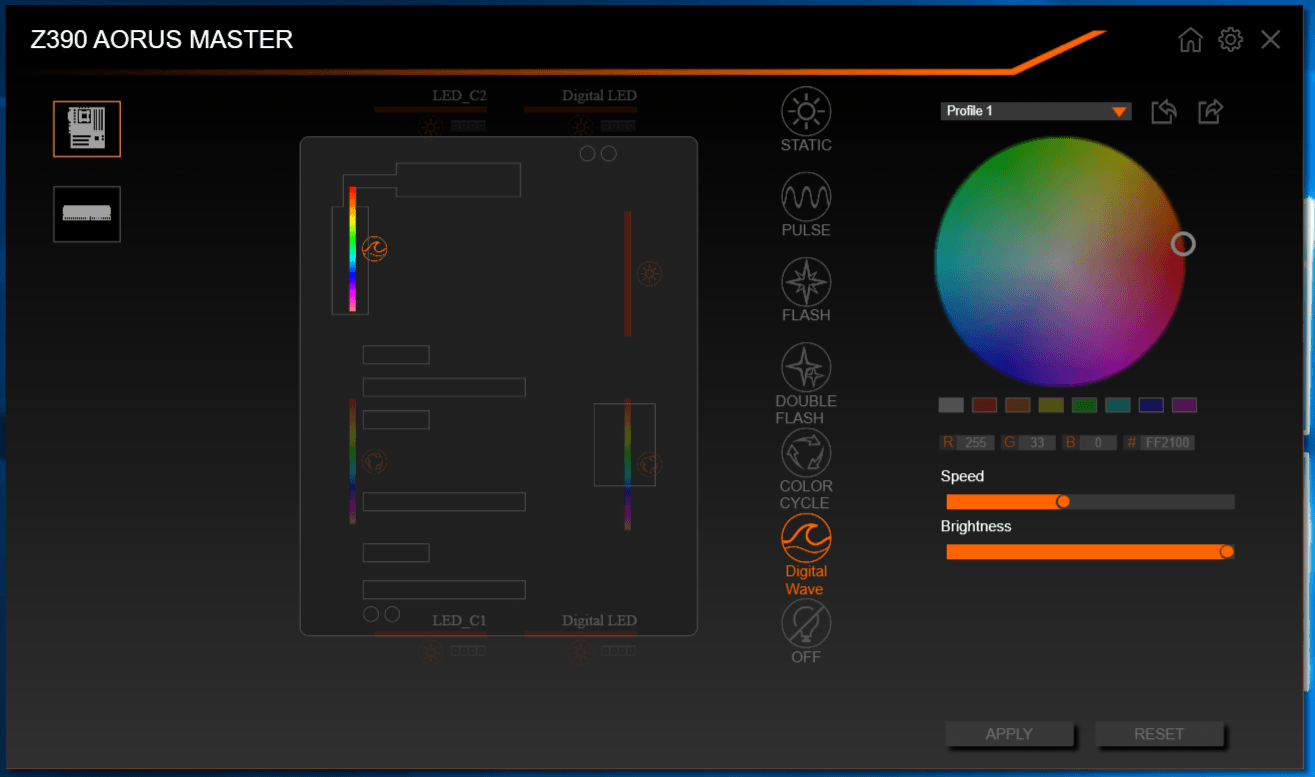Click the Speed slider handle
The width and height of the screenshot is (1315, 777).
1063,502
